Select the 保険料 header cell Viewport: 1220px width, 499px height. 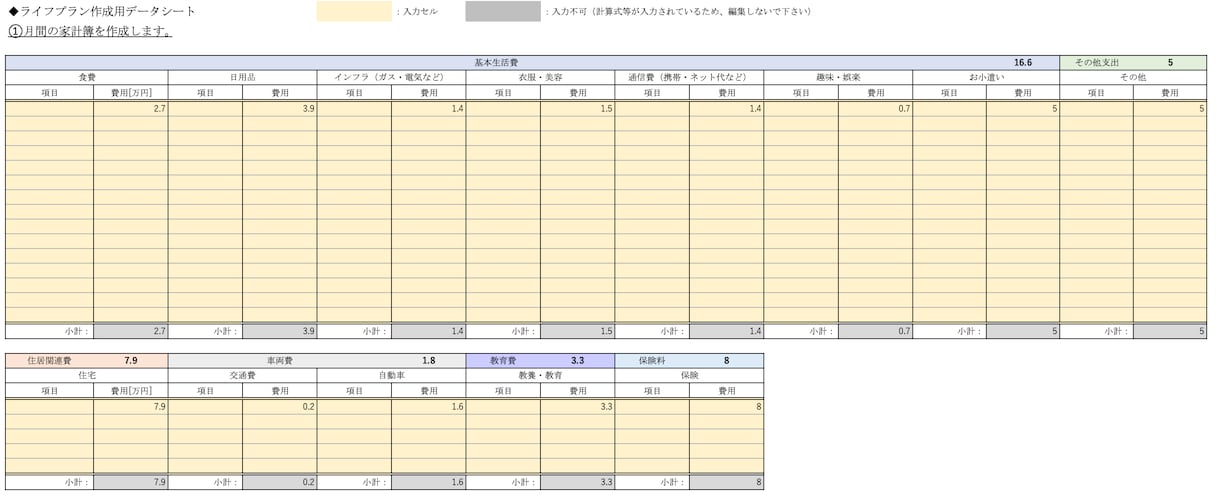click(x=652, y=360)
